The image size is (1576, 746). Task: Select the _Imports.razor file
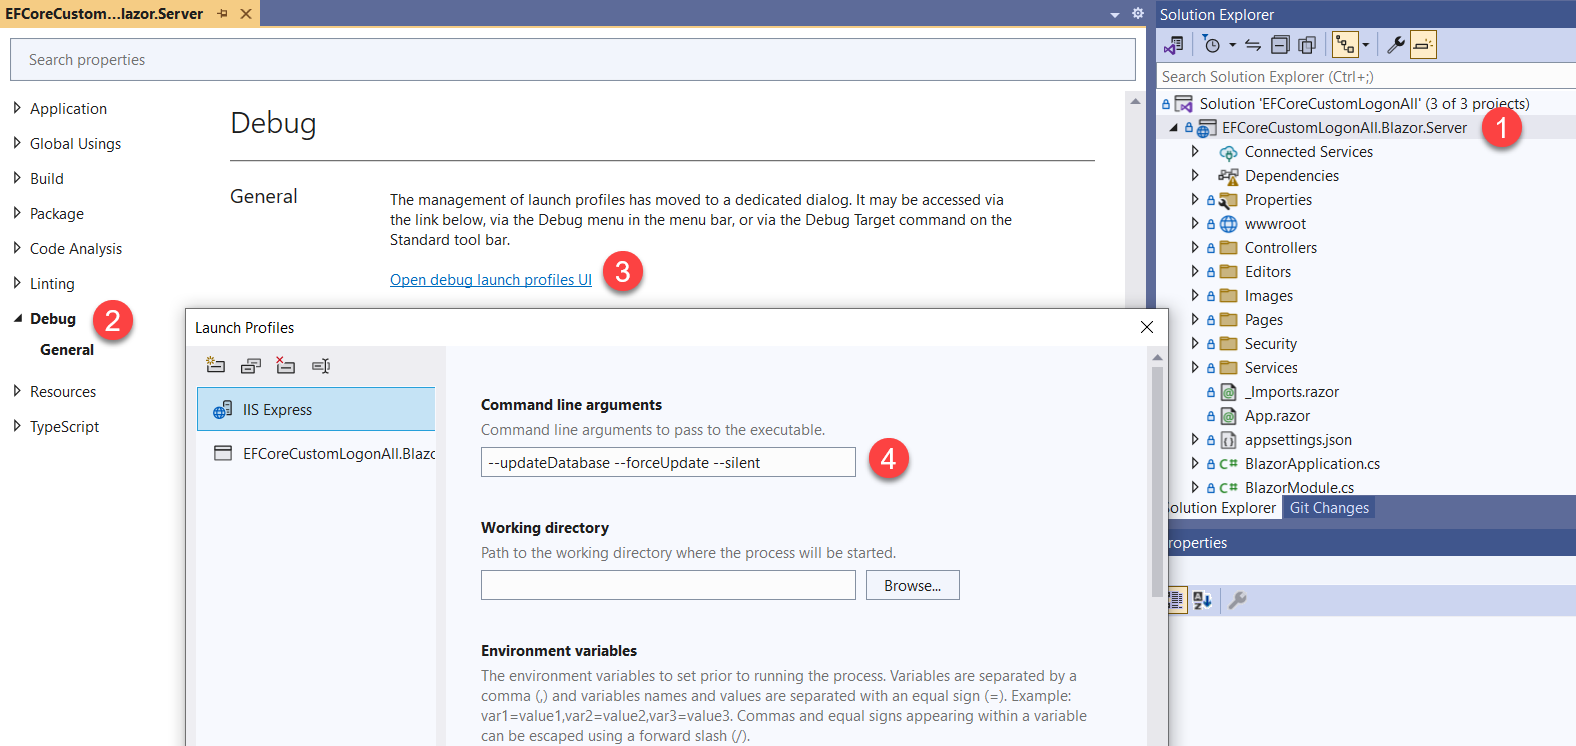(1291, 392)
